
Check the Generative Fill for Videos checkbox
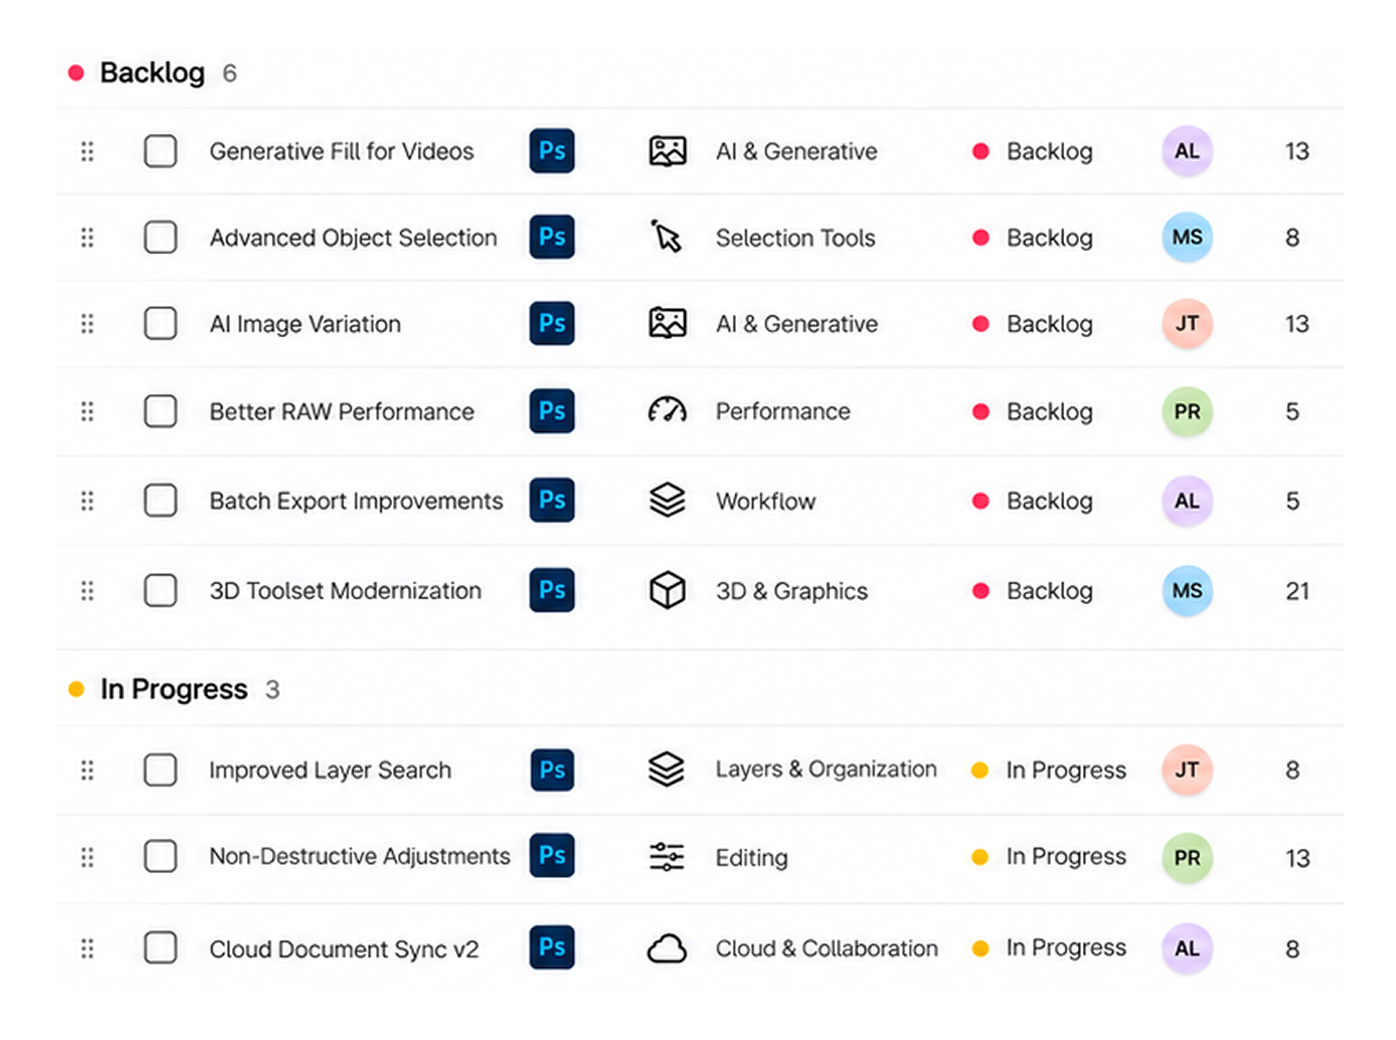coord(160,151)
